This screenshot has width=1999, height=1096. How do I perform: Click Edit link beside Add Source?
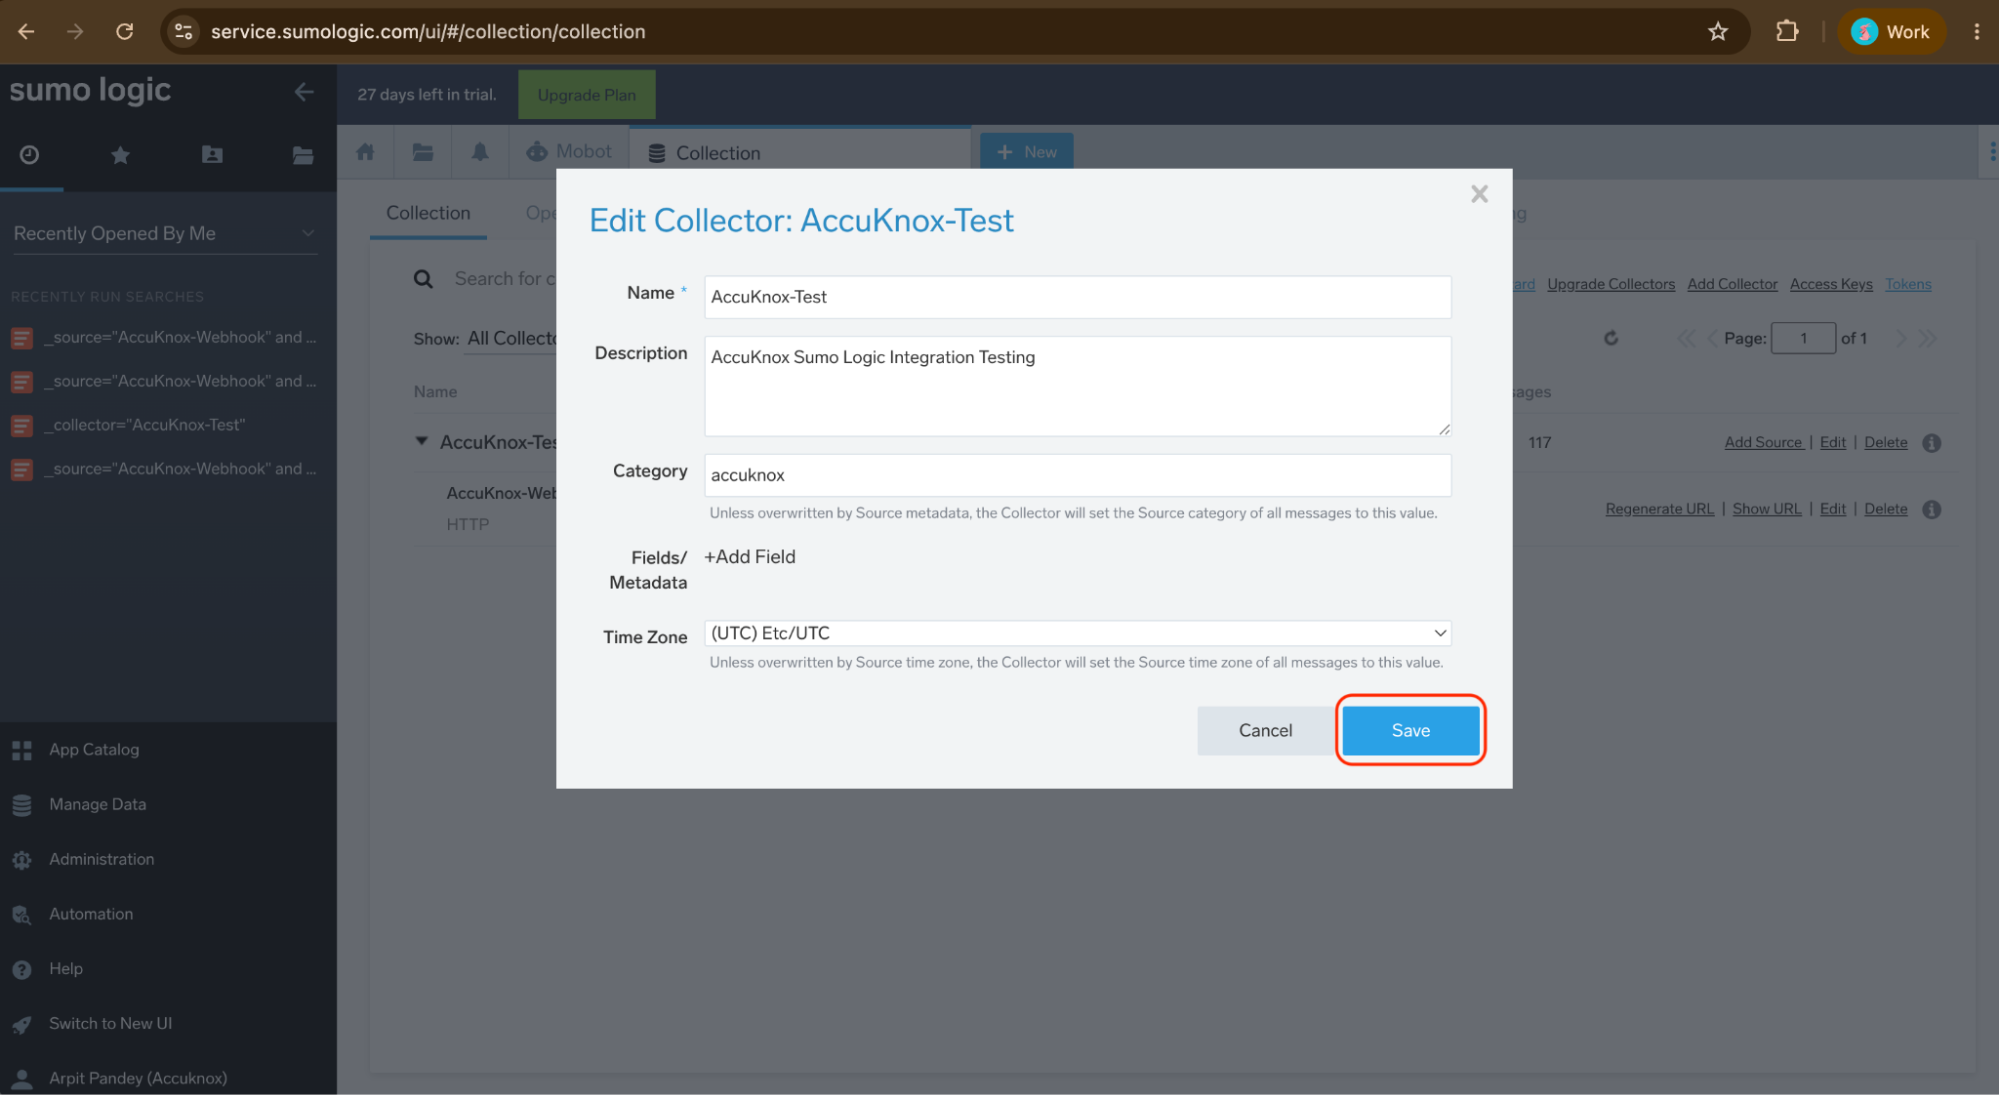pos(1832,442)
